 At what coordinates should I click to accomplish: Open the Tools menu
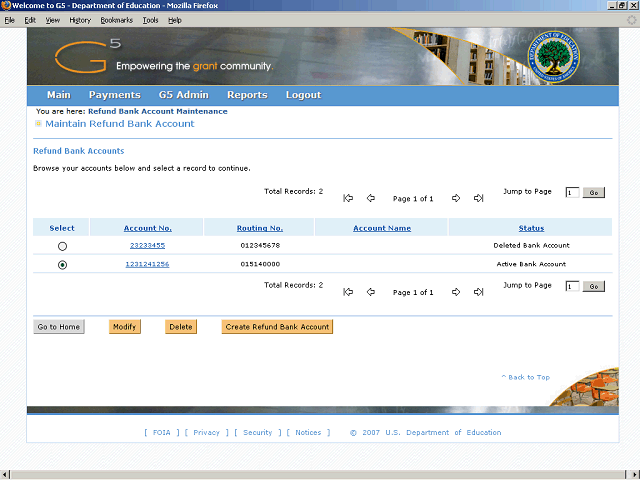click(150, 20)
